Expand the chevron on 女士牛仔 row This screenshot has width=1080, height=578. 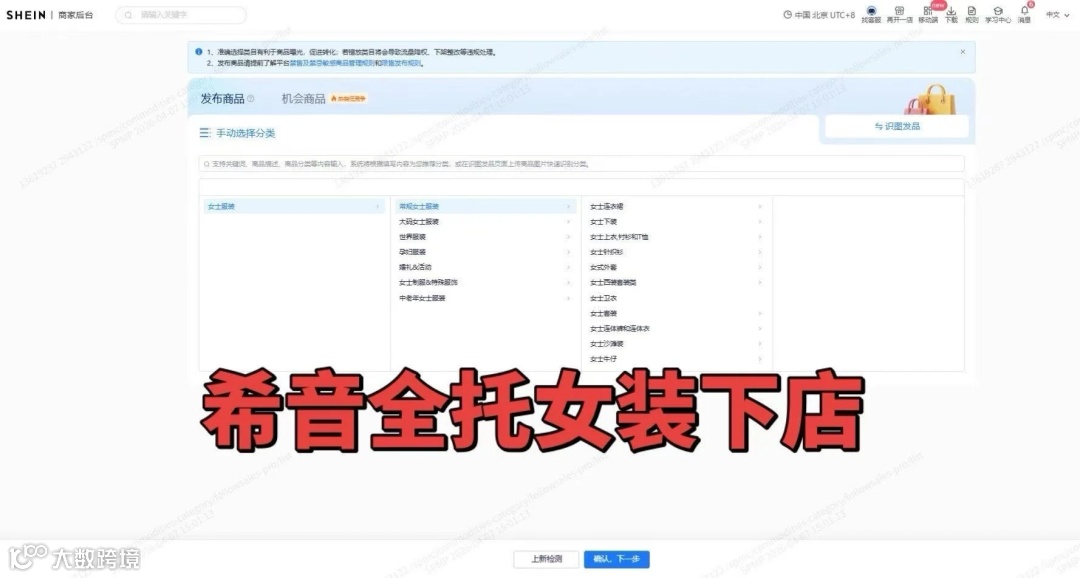pyautogui.click(x=760, y=359)
